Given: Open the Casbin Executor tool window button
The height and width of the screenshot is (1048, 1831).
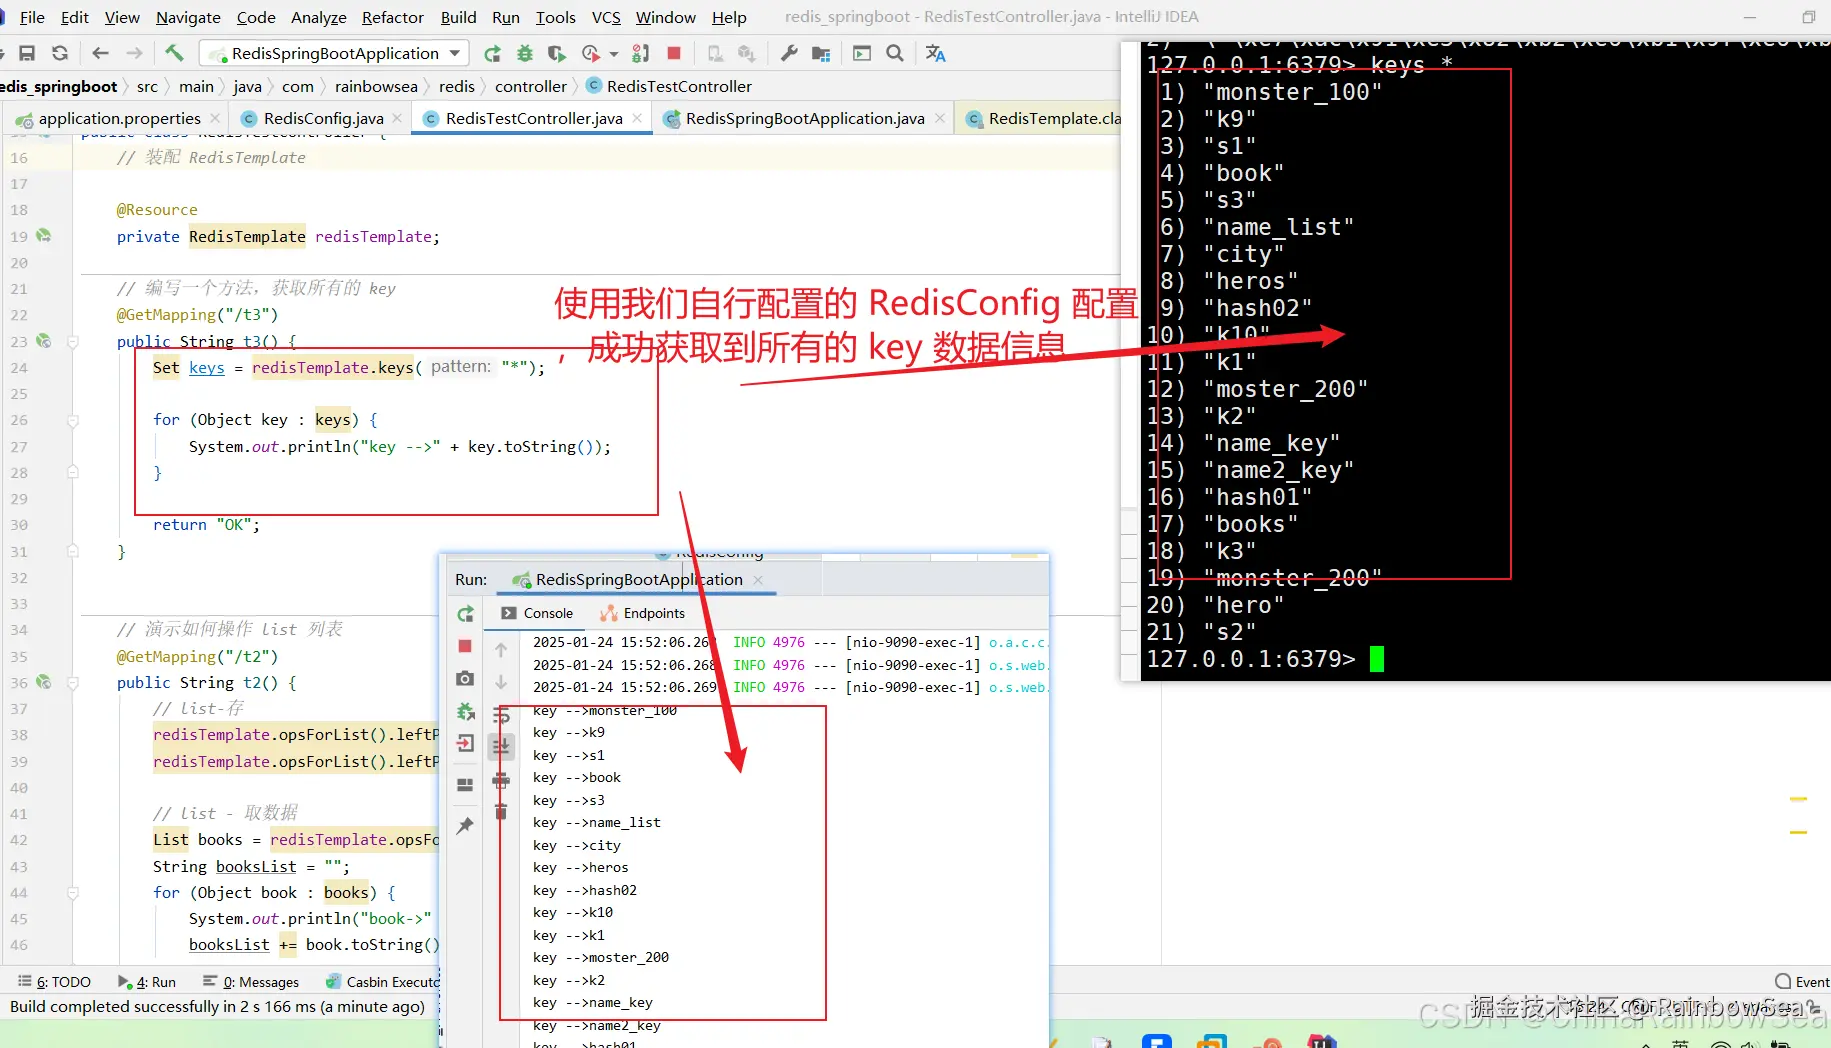Looking at the screenshot, I should coord(383,982).
